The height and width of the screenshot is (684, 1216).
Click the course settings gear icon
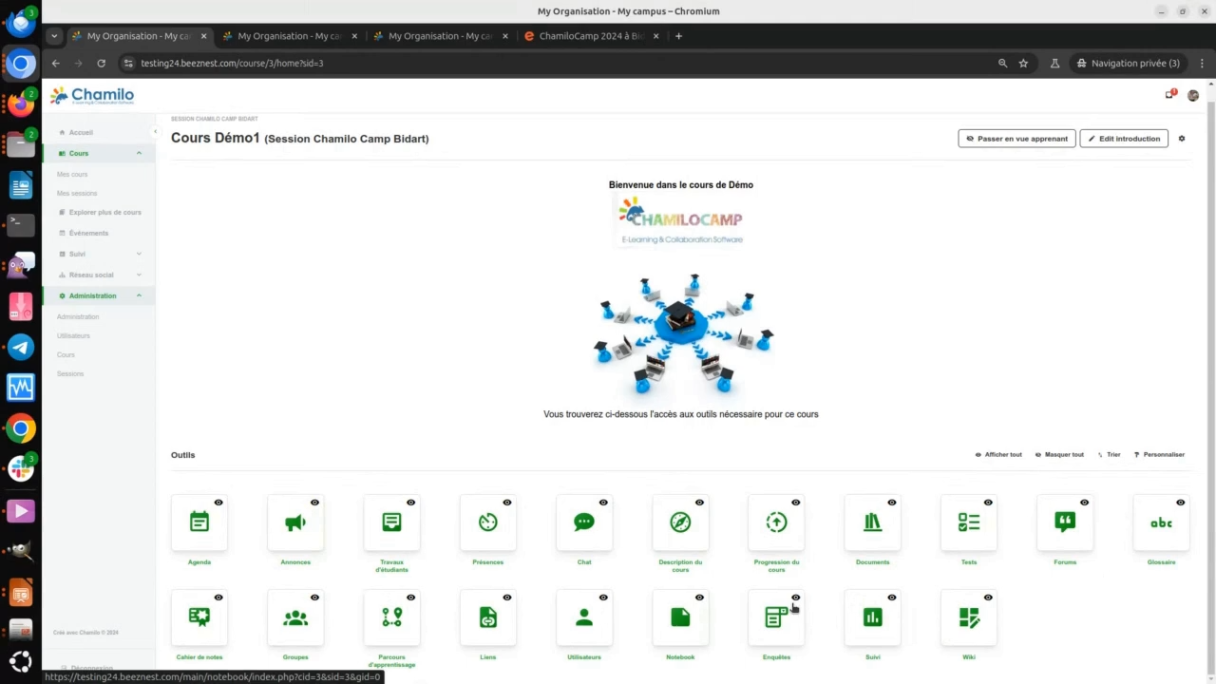1181,139
